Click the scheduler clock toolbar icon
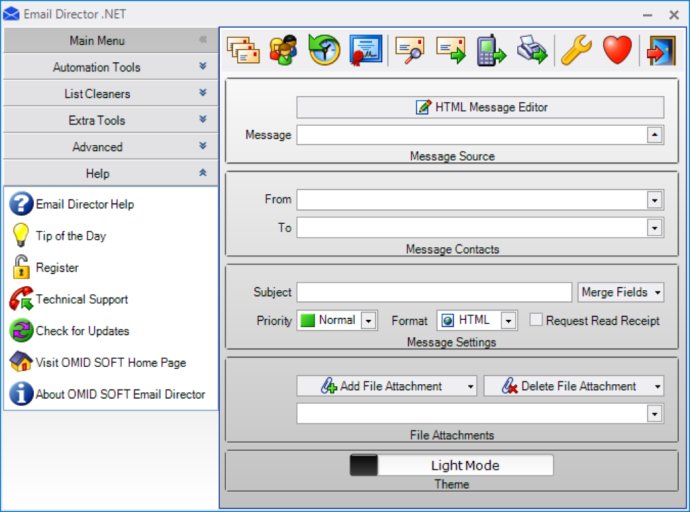This screenshot has height=512, width=690. [324, 50]
